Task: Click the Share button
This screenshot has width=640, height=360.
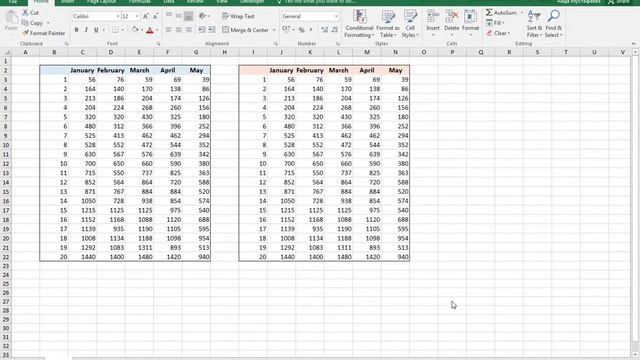Action: [618, 2]
